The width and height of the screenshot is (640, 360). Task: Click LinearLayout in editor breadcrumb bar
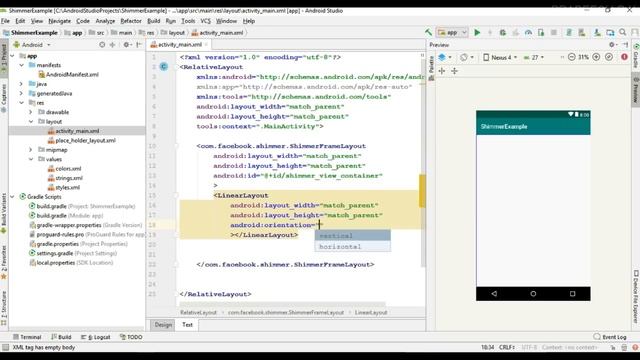coord(371,313)
